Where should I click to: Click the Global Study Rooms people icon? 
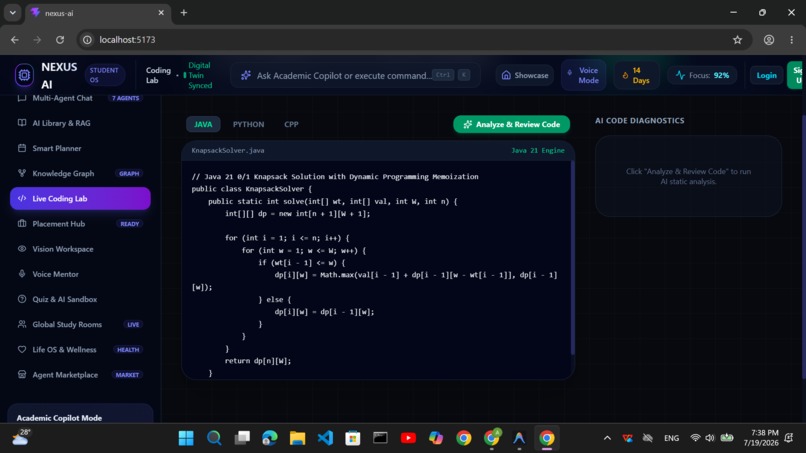[x=22, y=324]
